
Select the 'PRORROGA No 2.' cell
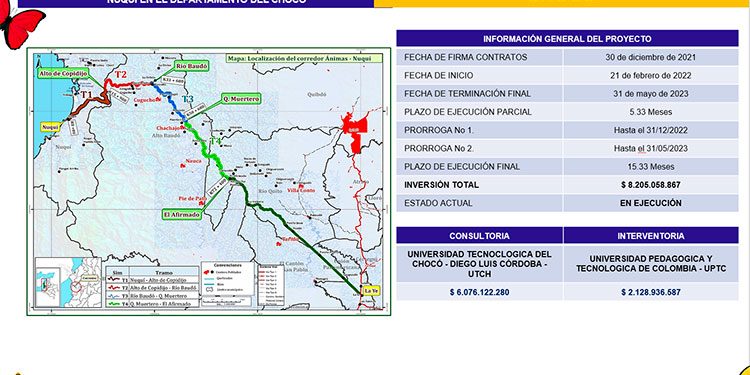point(480,148)
